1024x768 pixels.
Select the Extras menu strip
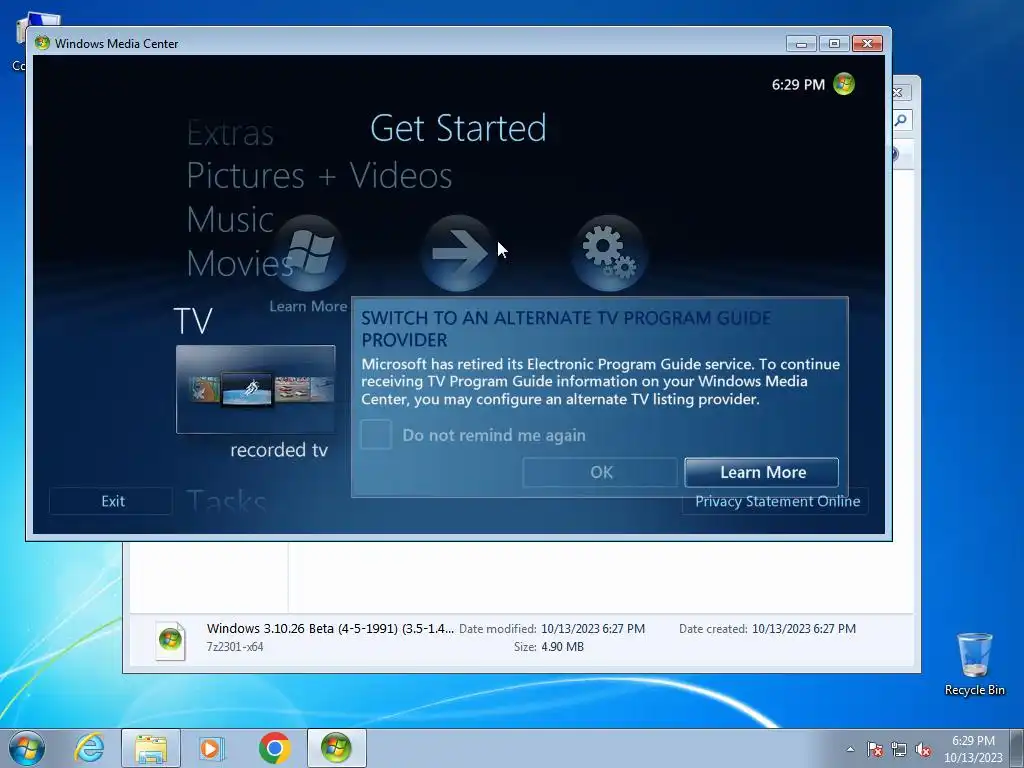pos(230,134)
